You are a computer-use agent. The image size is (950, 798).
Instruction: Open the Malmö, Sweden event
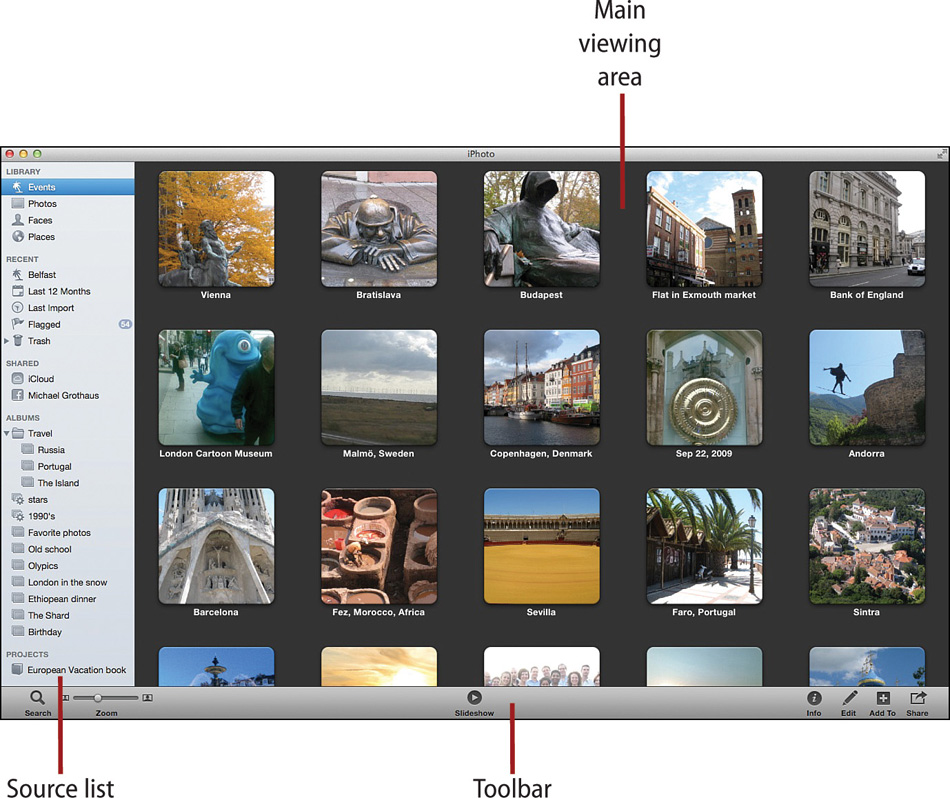(x=379, y=387)
